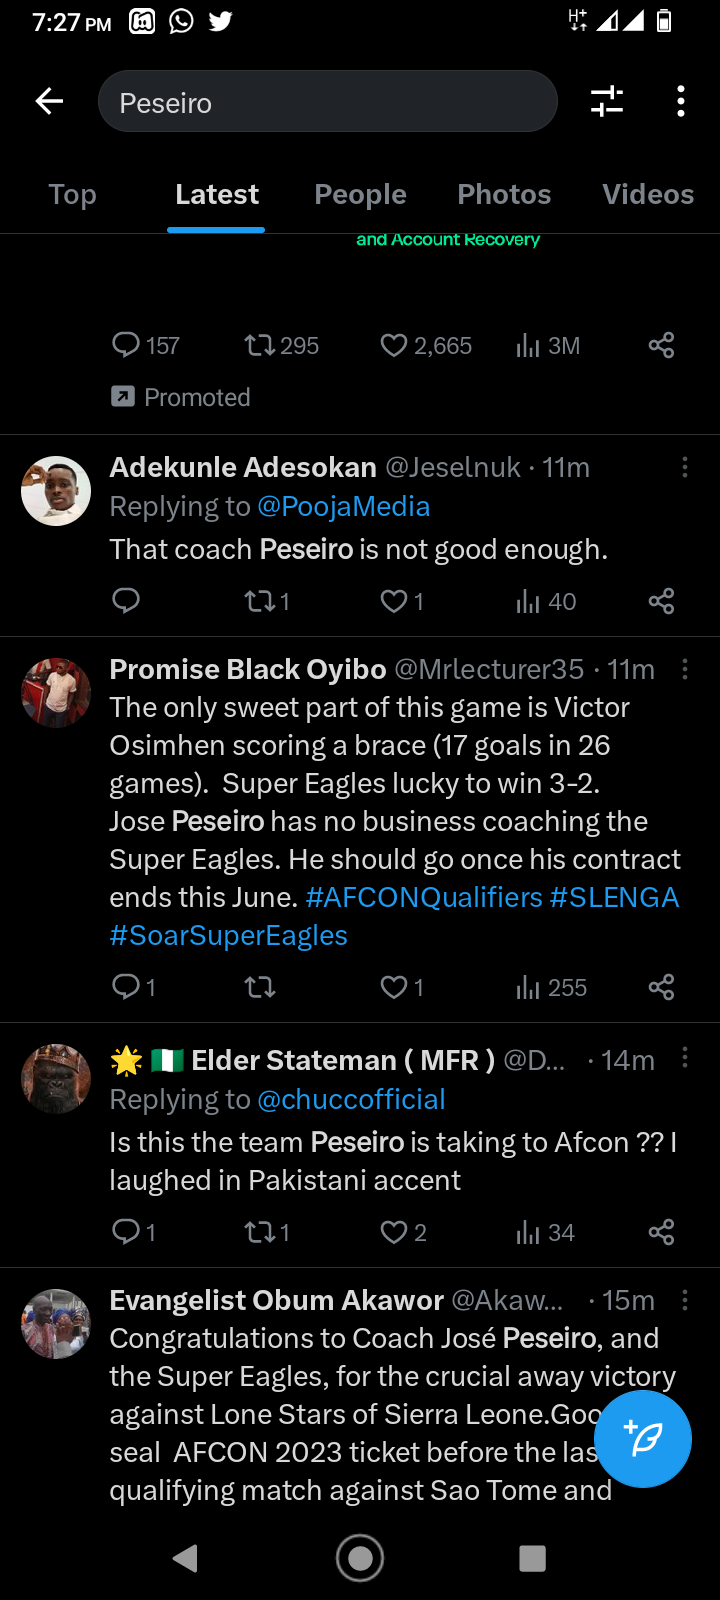The image size is (720, 1600).
Task: Reply to Adekunle Adesokan's tweet
Action: pos(126,601)
